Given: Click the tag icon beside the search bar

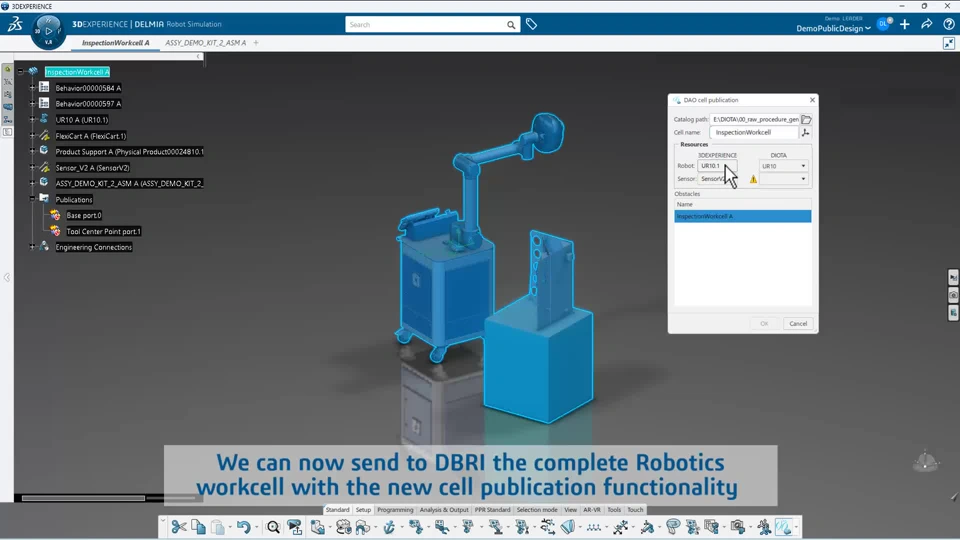Looking at the screenshot, I should pyautogui.click(x=531, y=24).
